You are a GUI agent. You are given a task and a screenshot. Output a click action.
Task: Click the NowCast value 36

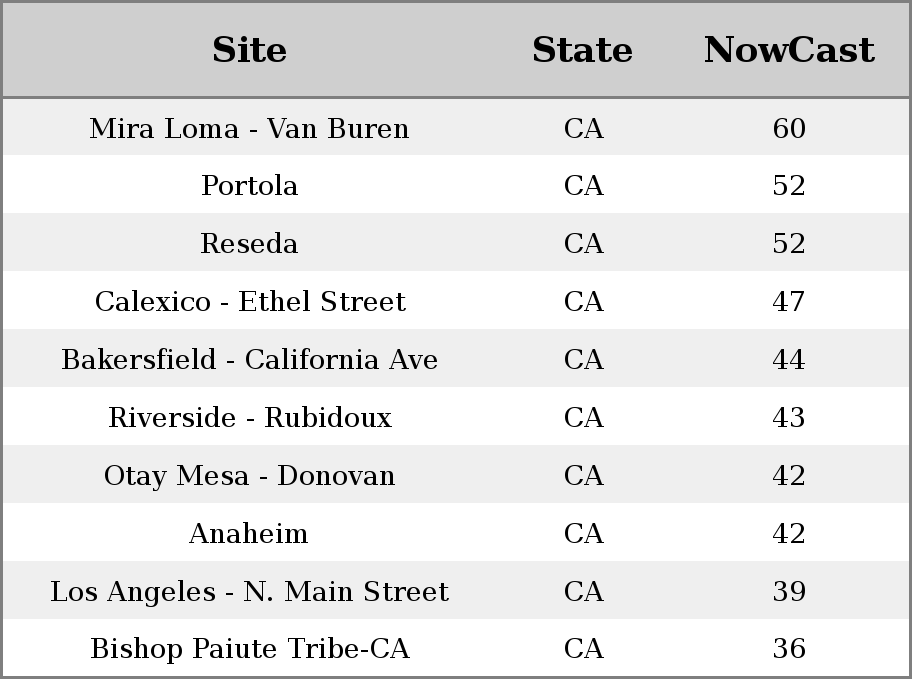[789, 648]
